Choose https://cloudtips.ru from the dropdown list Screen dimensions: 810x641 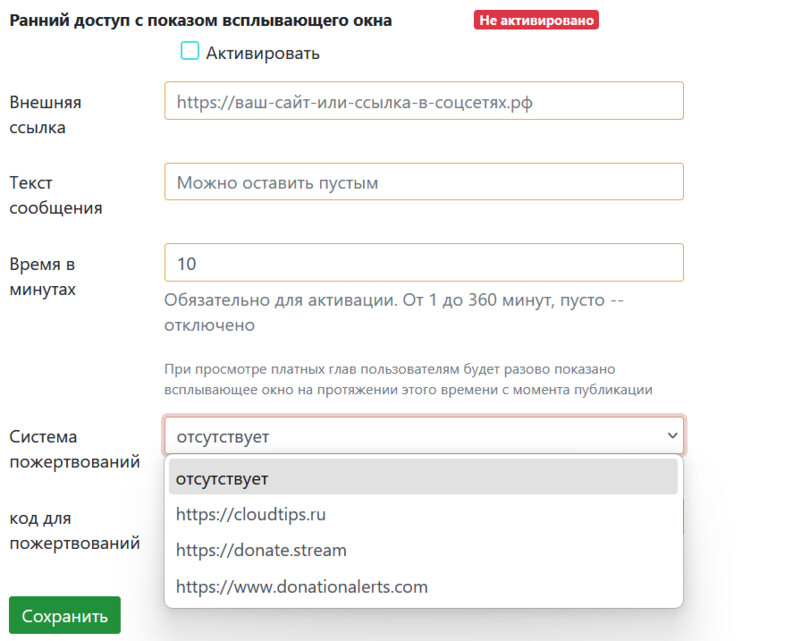tap(251, 515)
